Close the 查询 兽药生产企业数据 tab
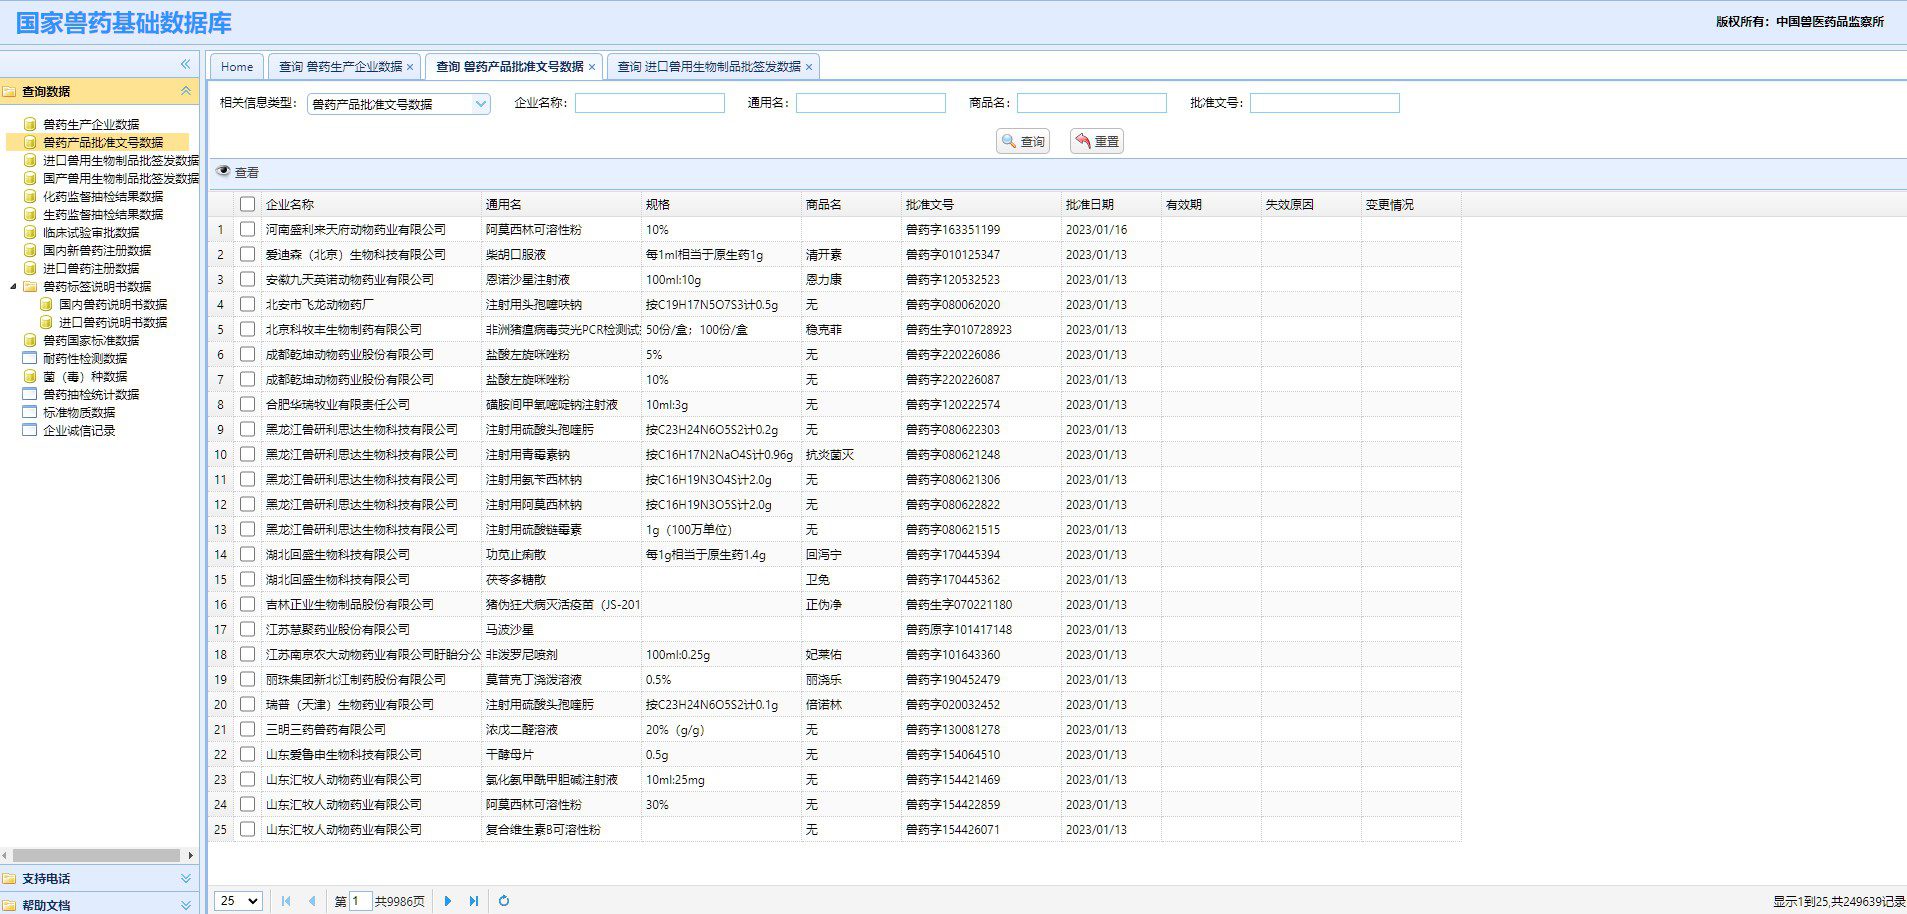This screenshot has width=1907, height=914. coord(410,67)
